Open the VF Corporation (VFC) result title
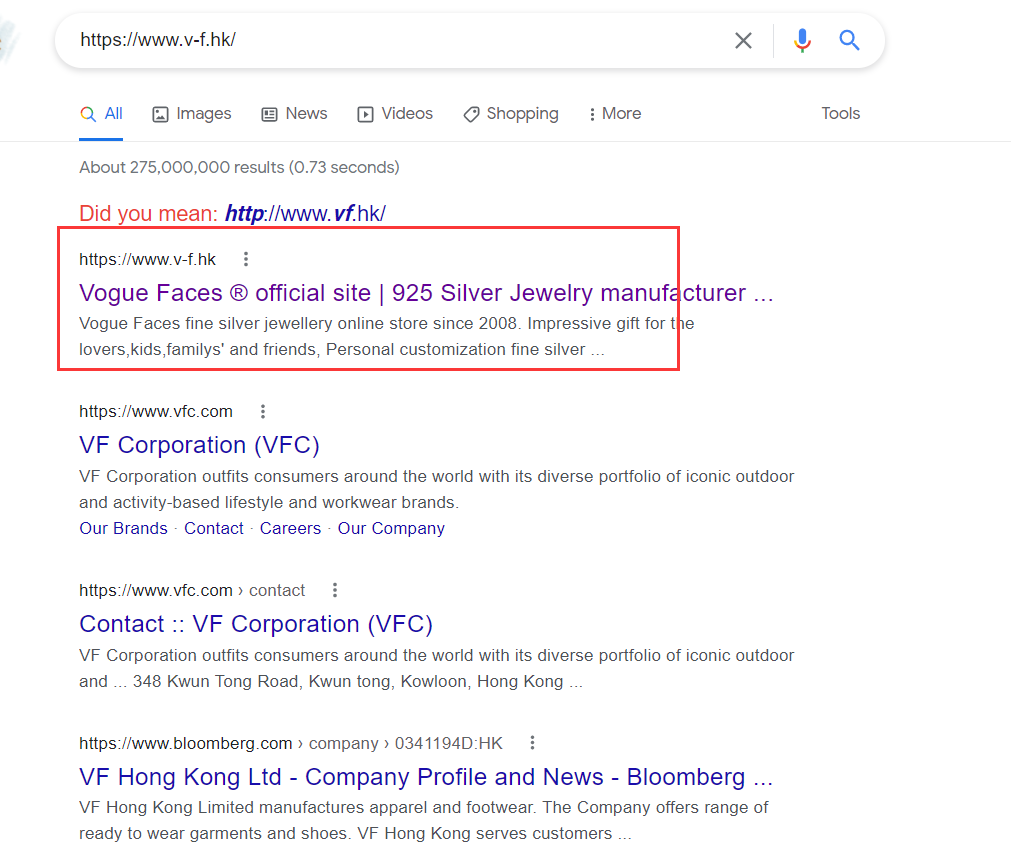Image resolution: width=1011 pixels, height=842 pixels. pos(199,445)
